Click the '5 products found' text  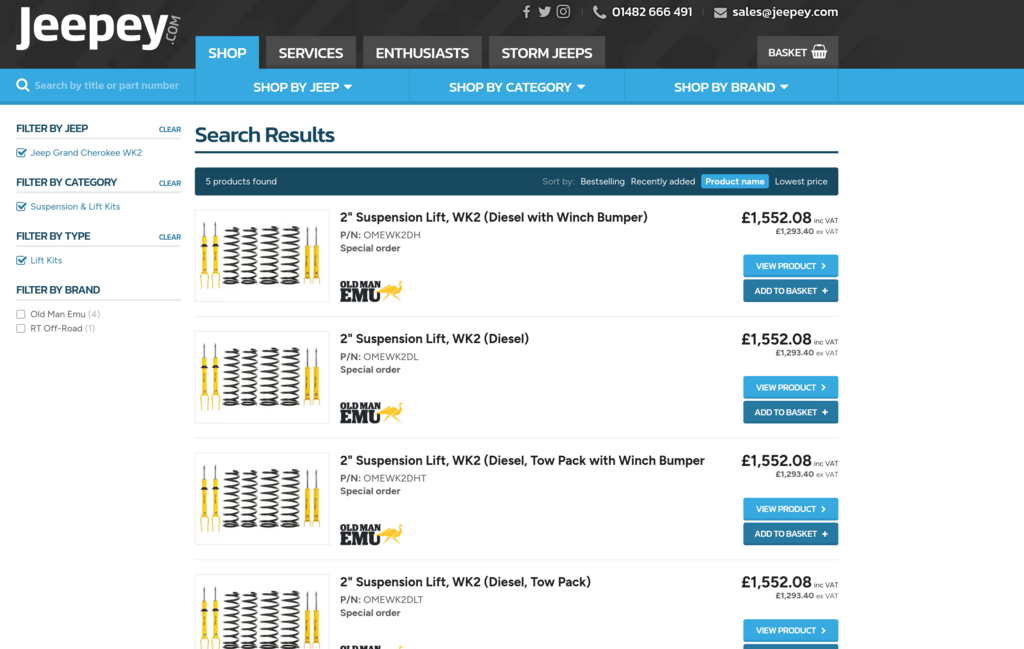coord(241,182)
